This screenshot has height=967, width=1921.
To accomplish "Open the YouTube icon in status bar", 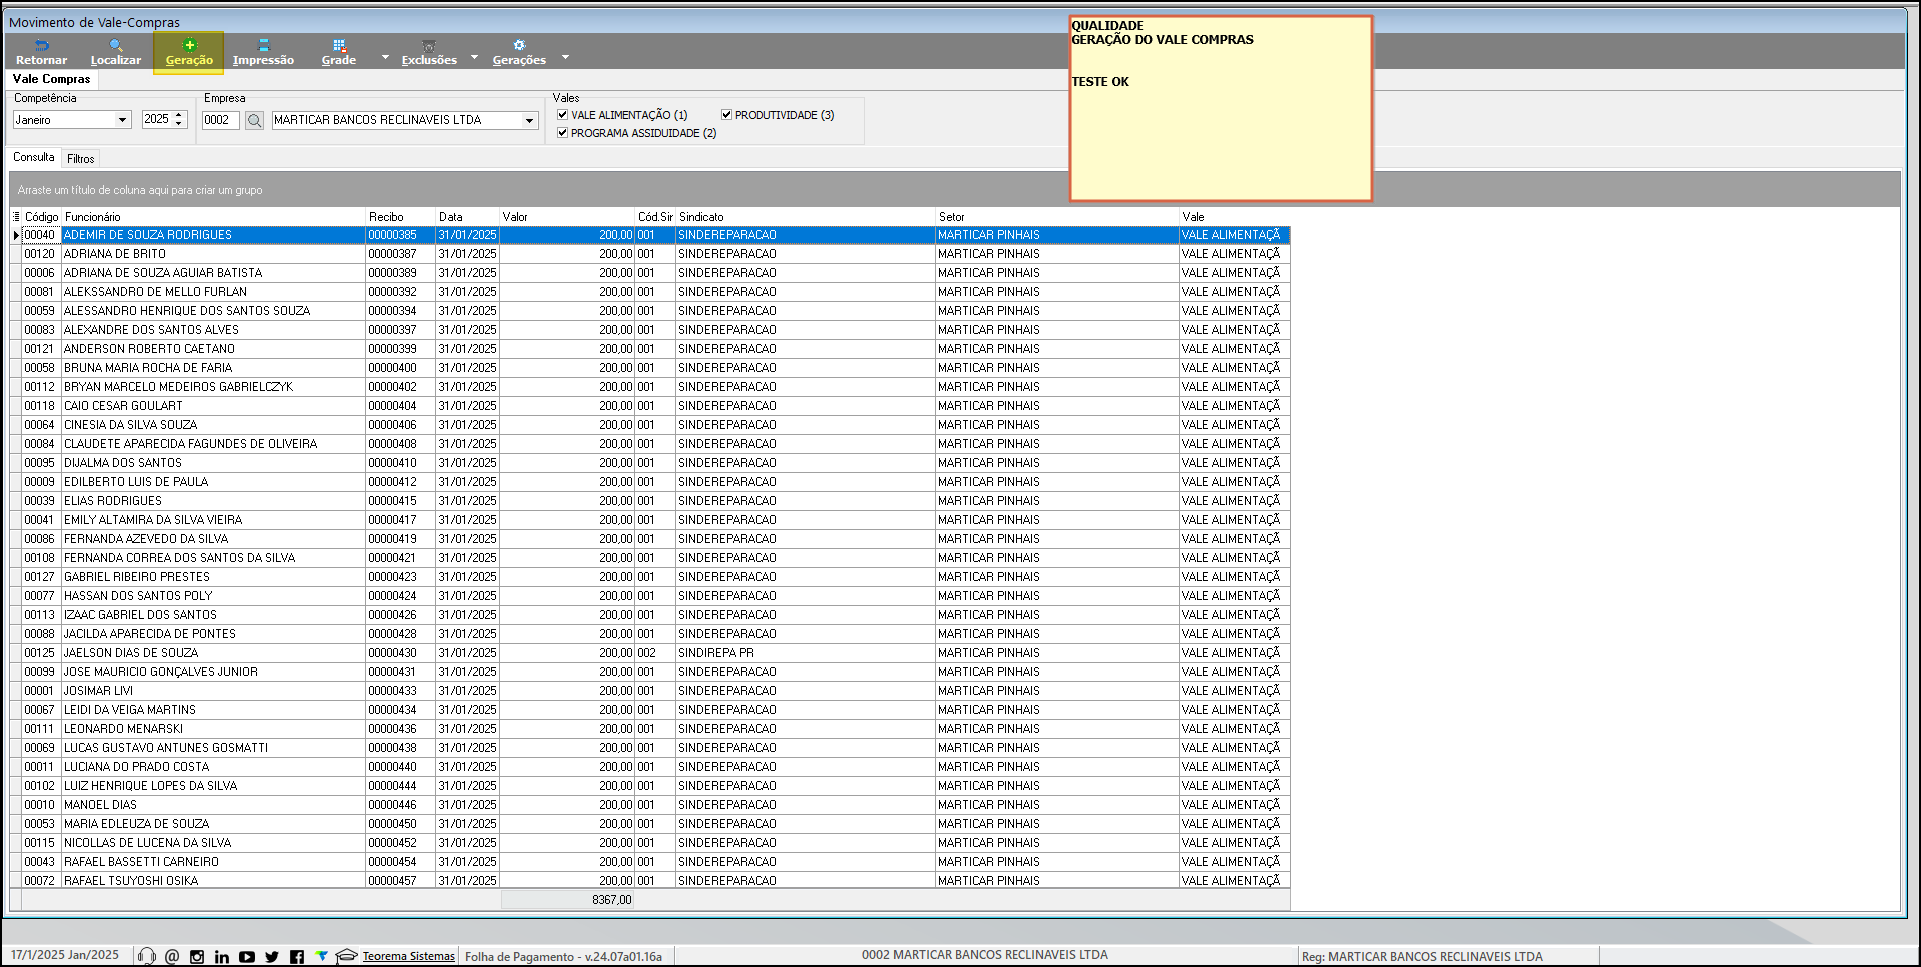I will click(x=247, y=957).
